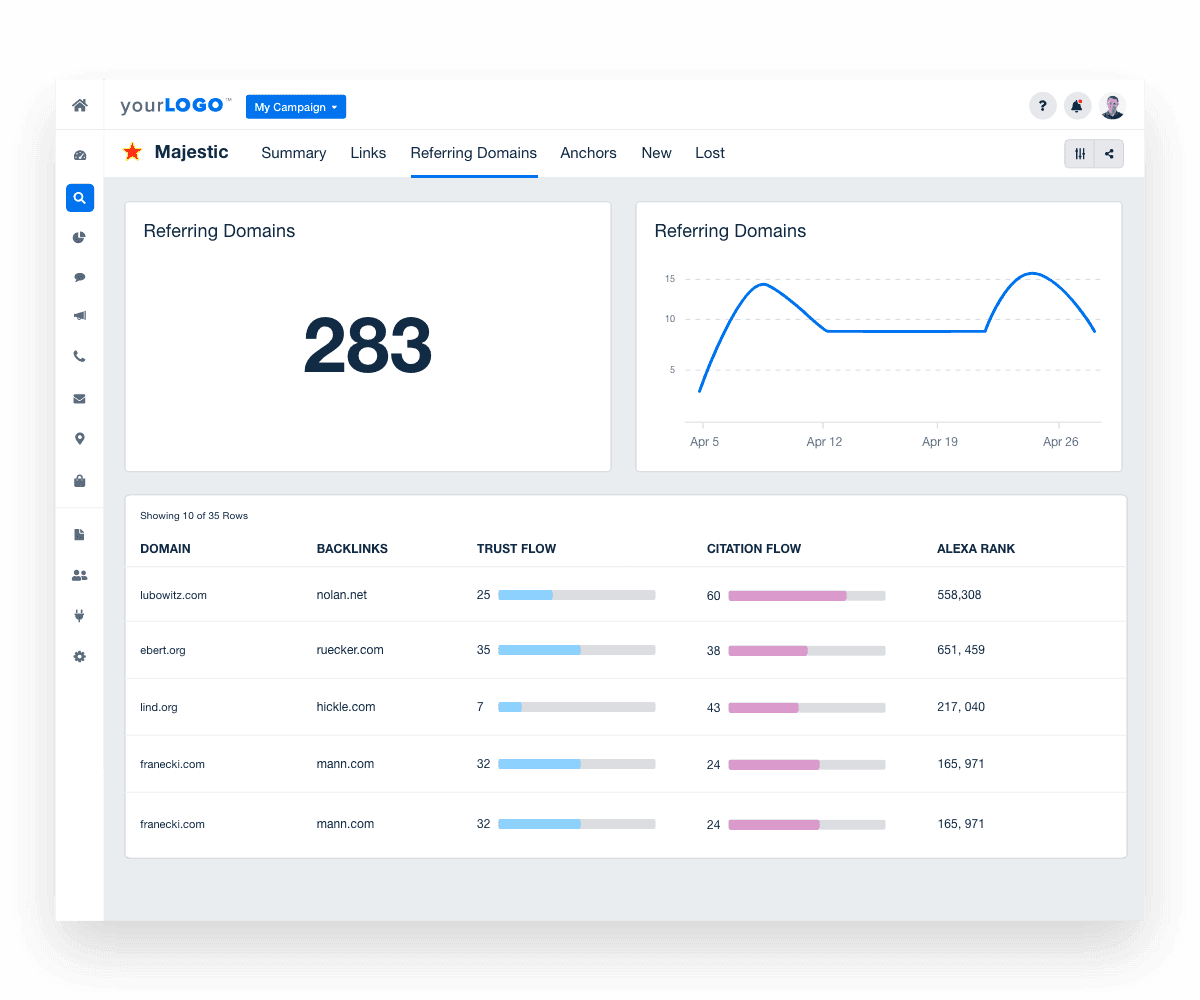
Task: Open the chat messages section
Action: pos(80,277)
